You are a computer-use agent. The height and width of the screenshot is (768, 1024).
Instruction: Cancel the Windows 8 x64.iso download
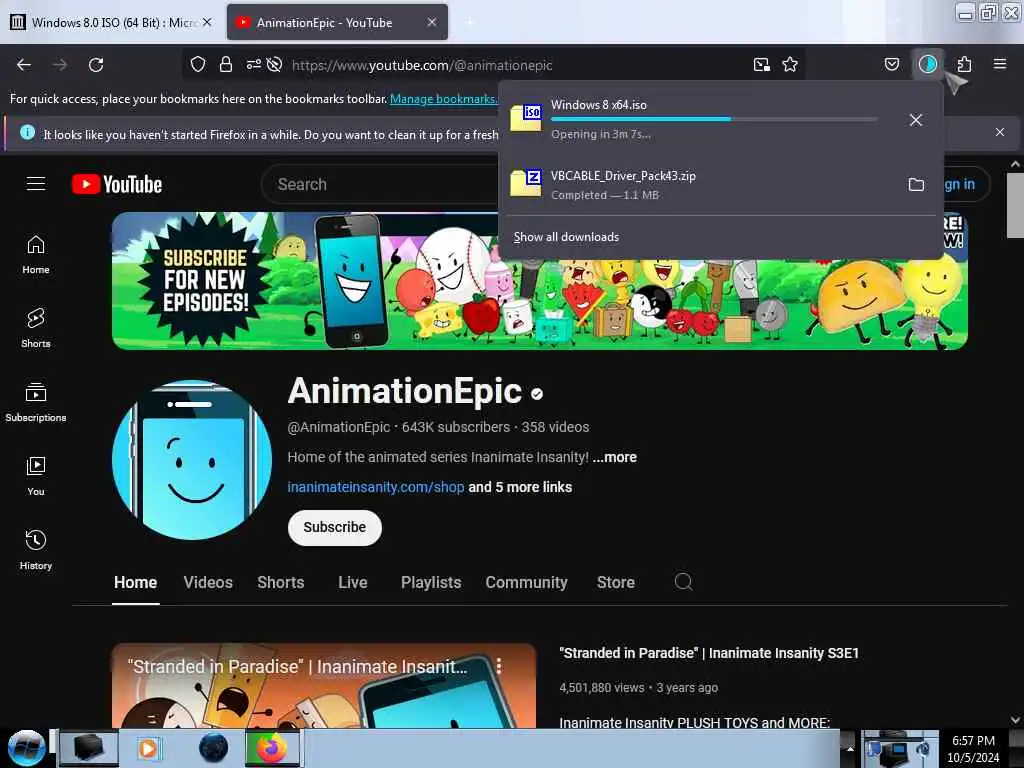coord(916,120)
